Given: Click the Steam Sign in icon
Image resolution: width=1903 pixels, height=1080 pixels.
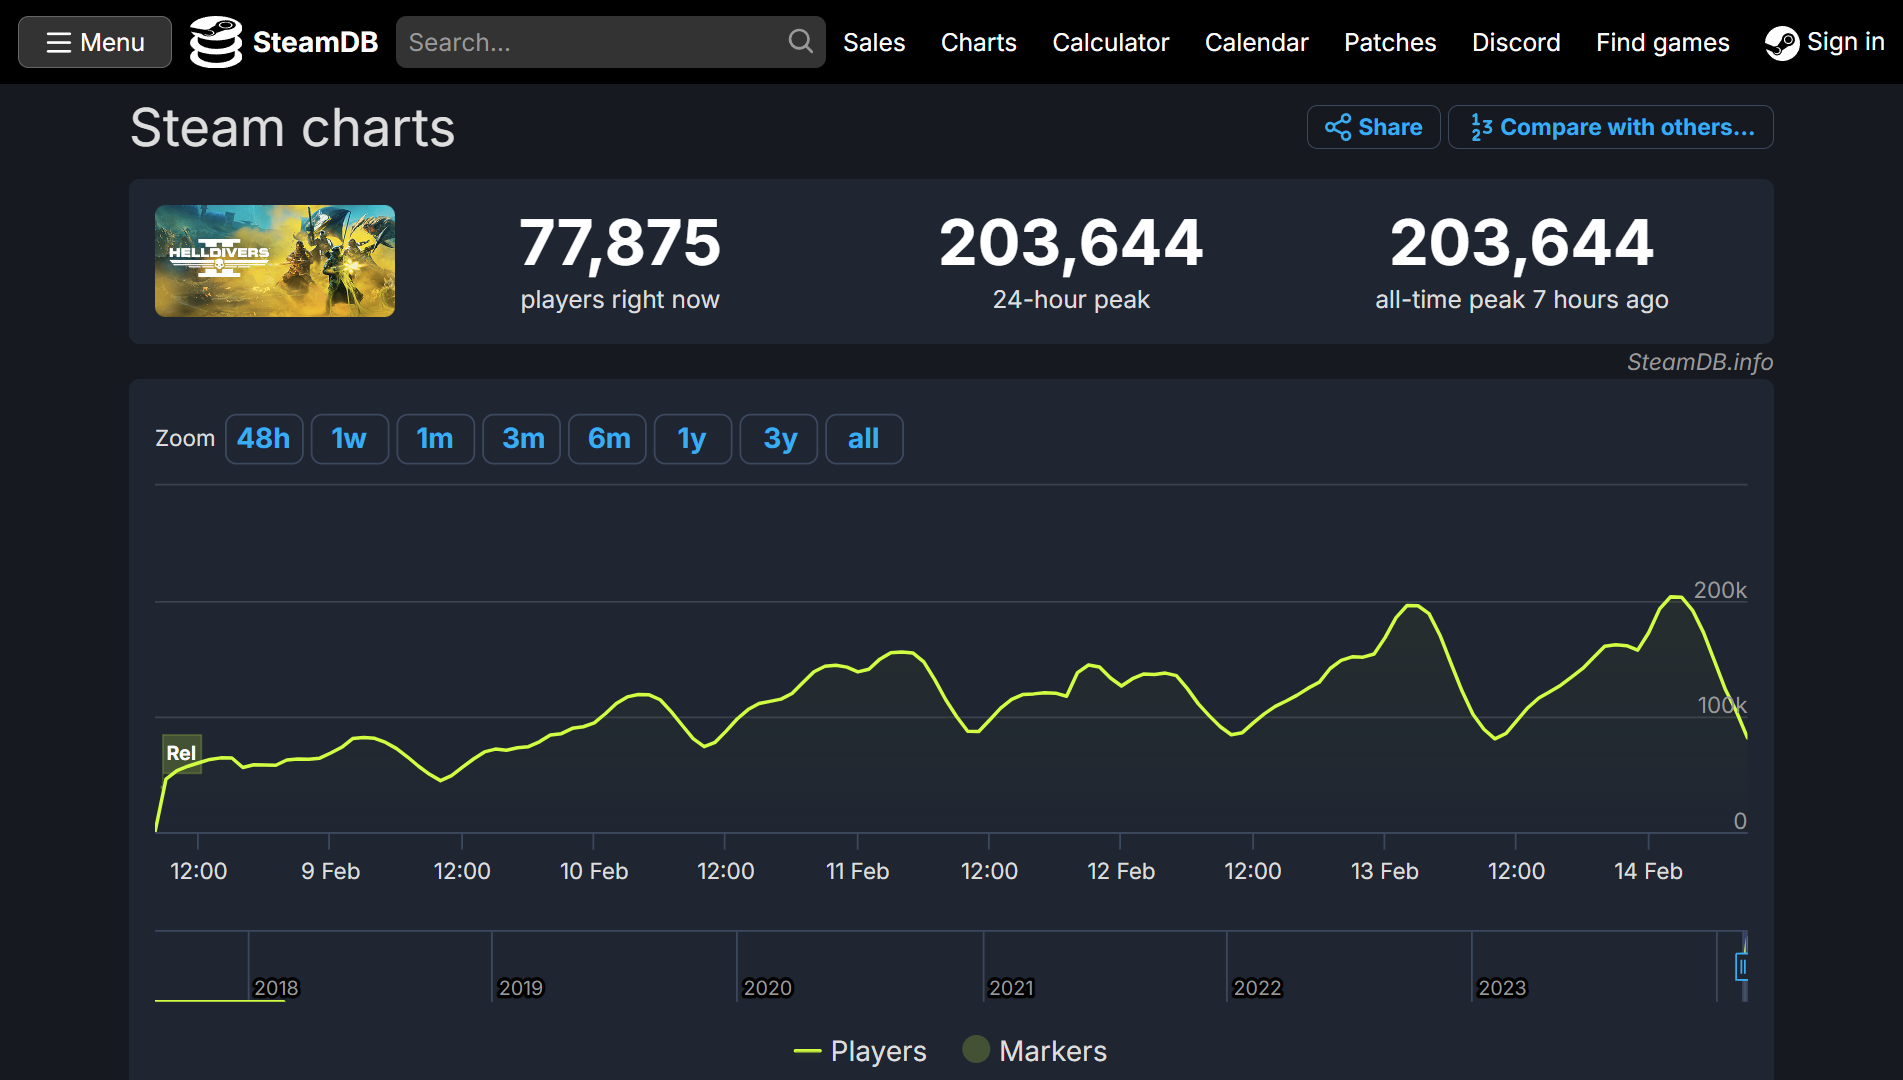Looking at the screenshot, I should [x=1781, y=43].
